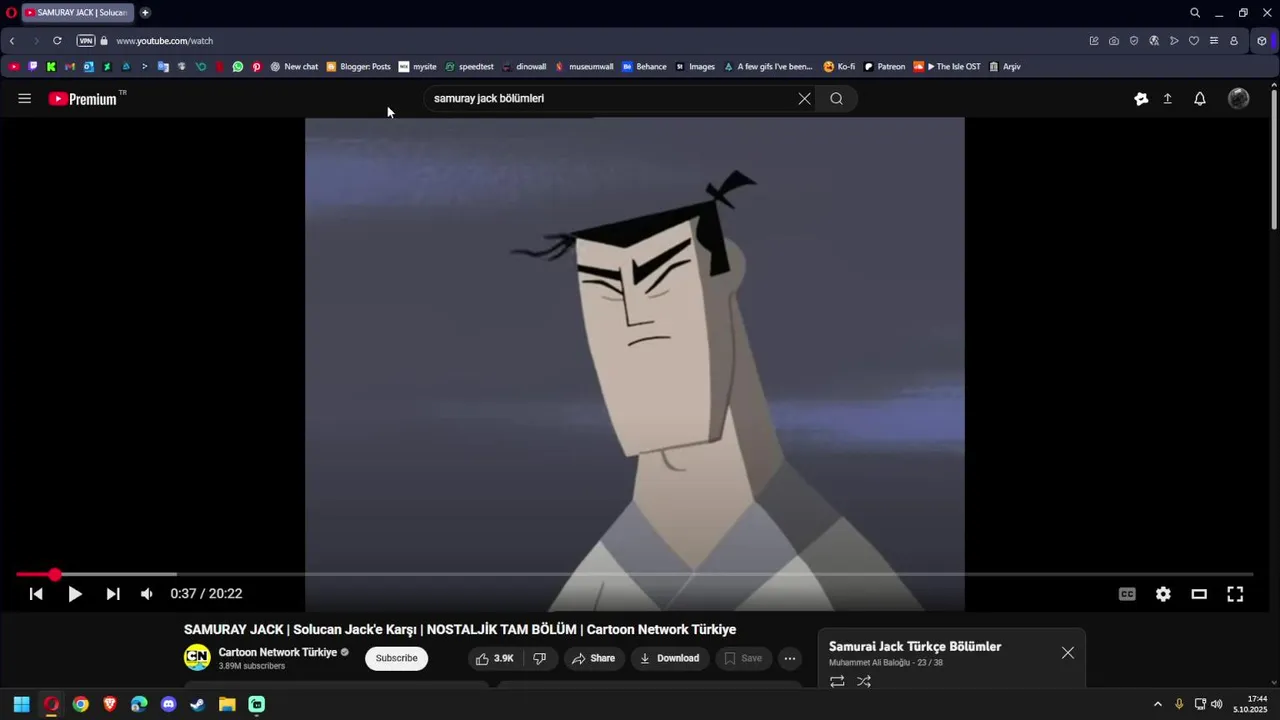Click the Save button
The width and height of the screenshot is (1280, 720).
743,658
